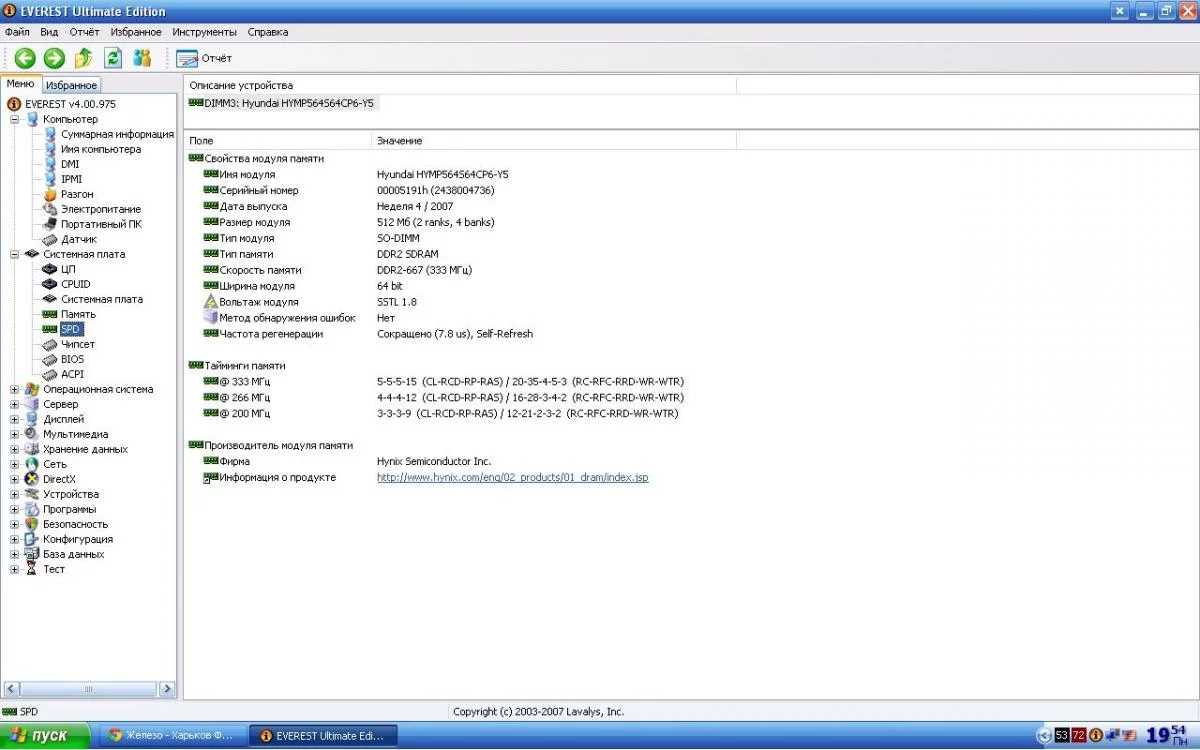Screen dimensions: 1200x750
Task: Open the Windows пуск Start button
Action: pos(45,736)
